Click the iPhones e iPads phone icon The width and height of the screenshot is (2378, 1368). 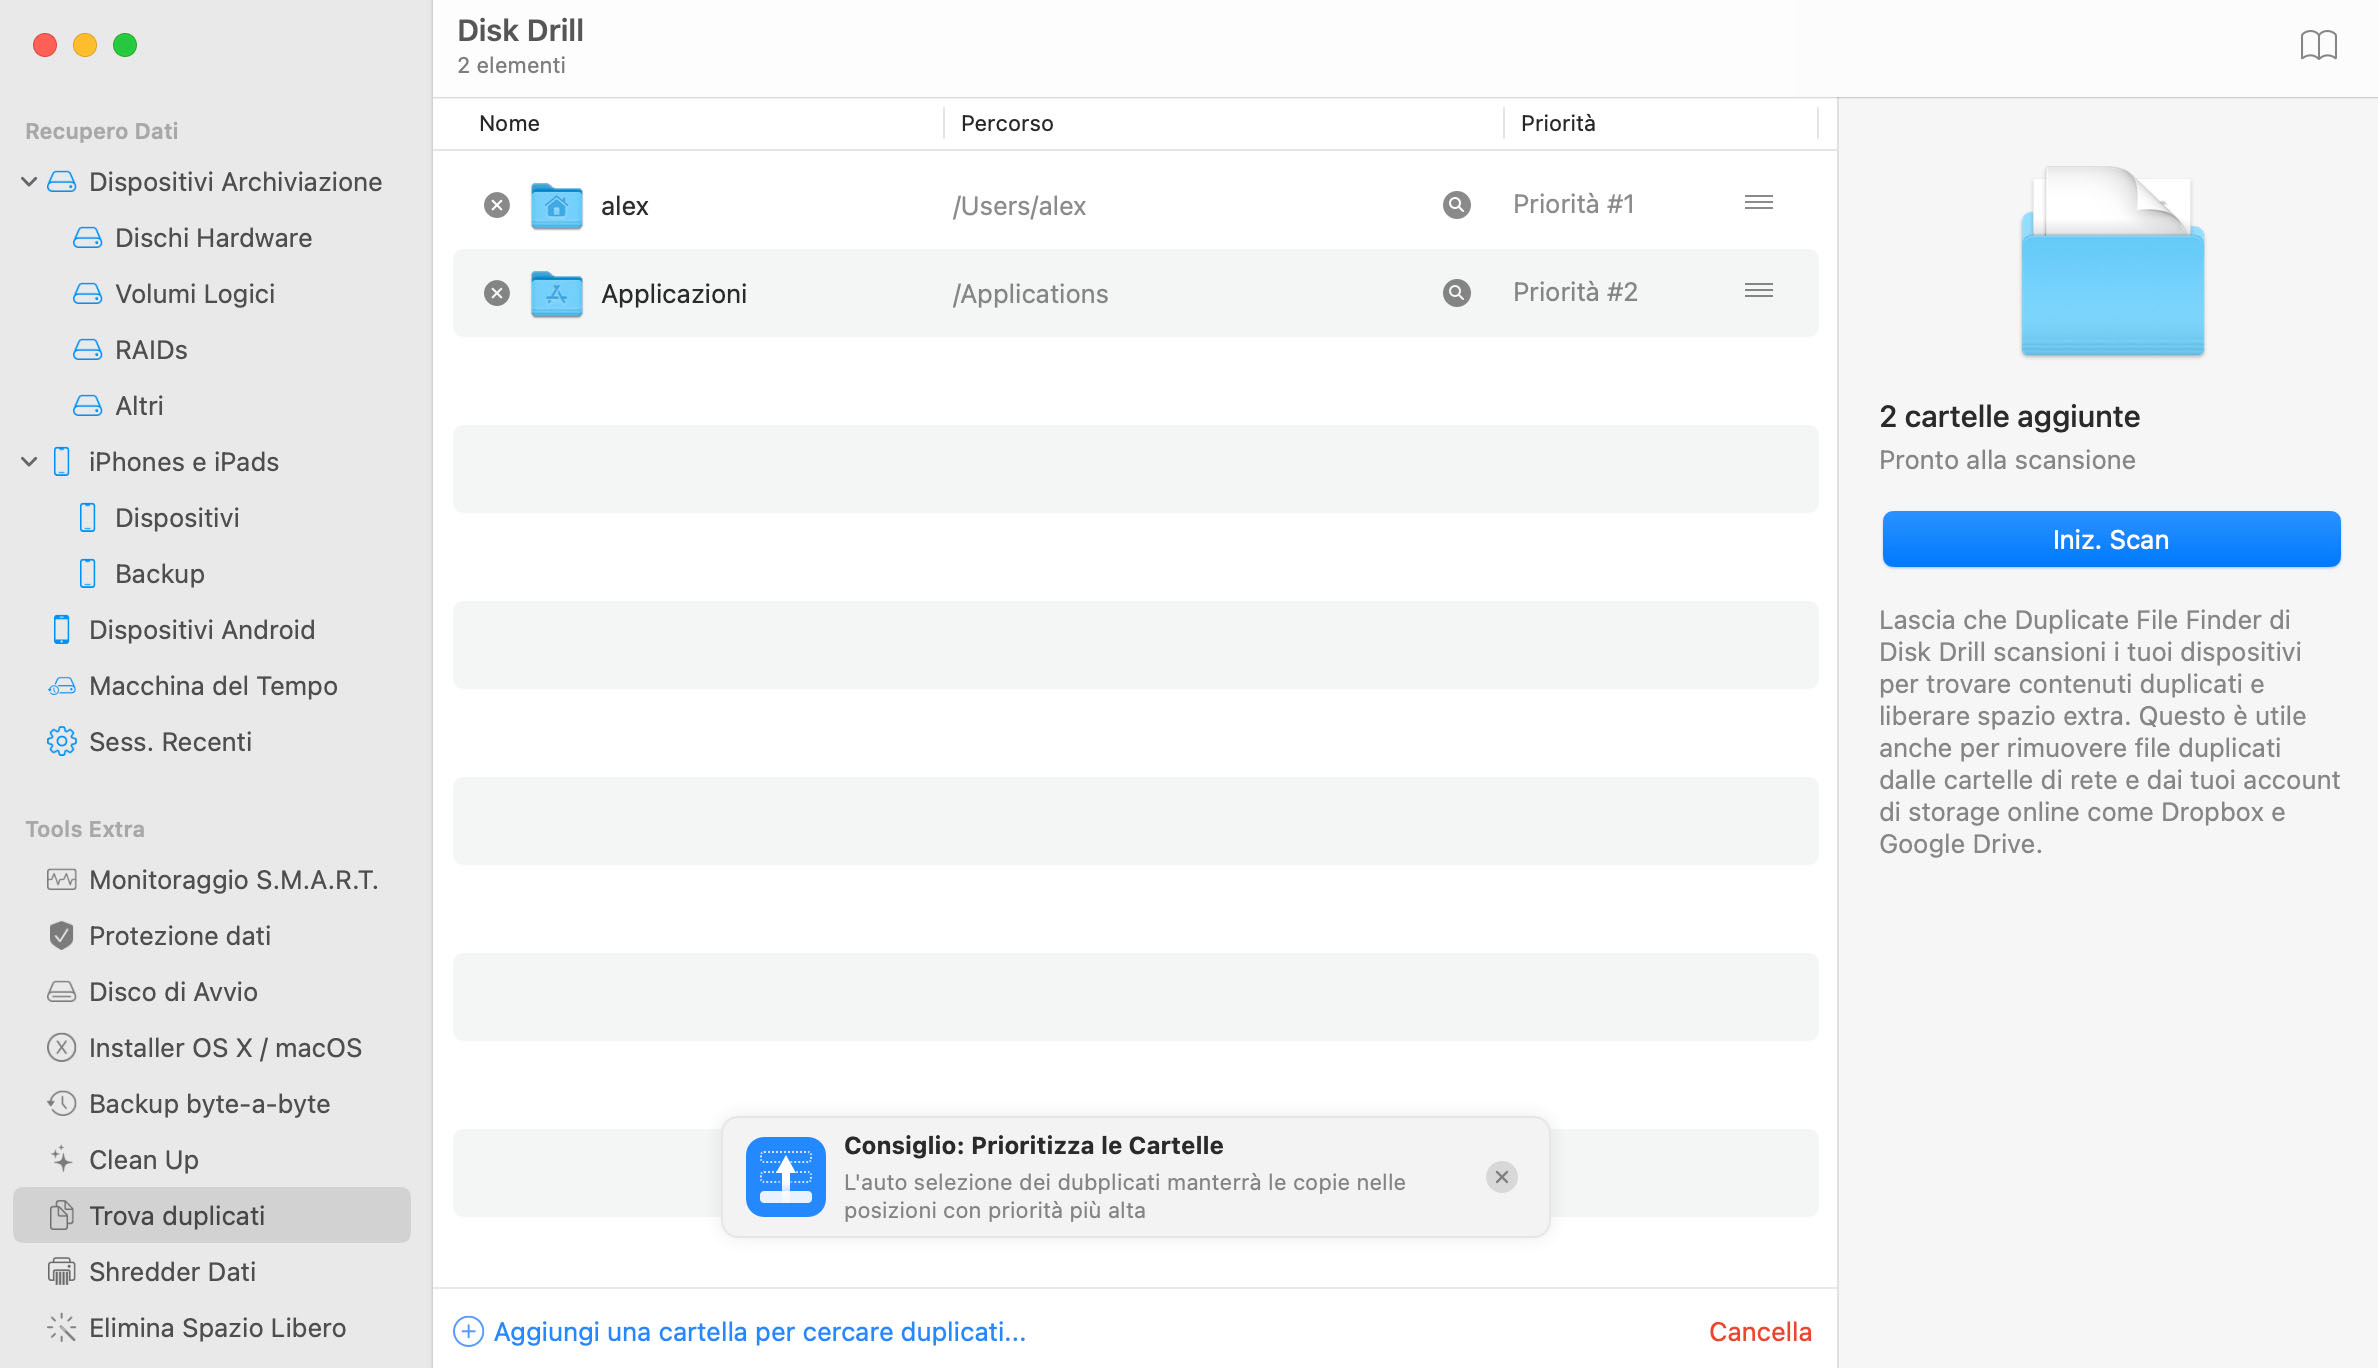pyautogui.click(x=62, y=462)
